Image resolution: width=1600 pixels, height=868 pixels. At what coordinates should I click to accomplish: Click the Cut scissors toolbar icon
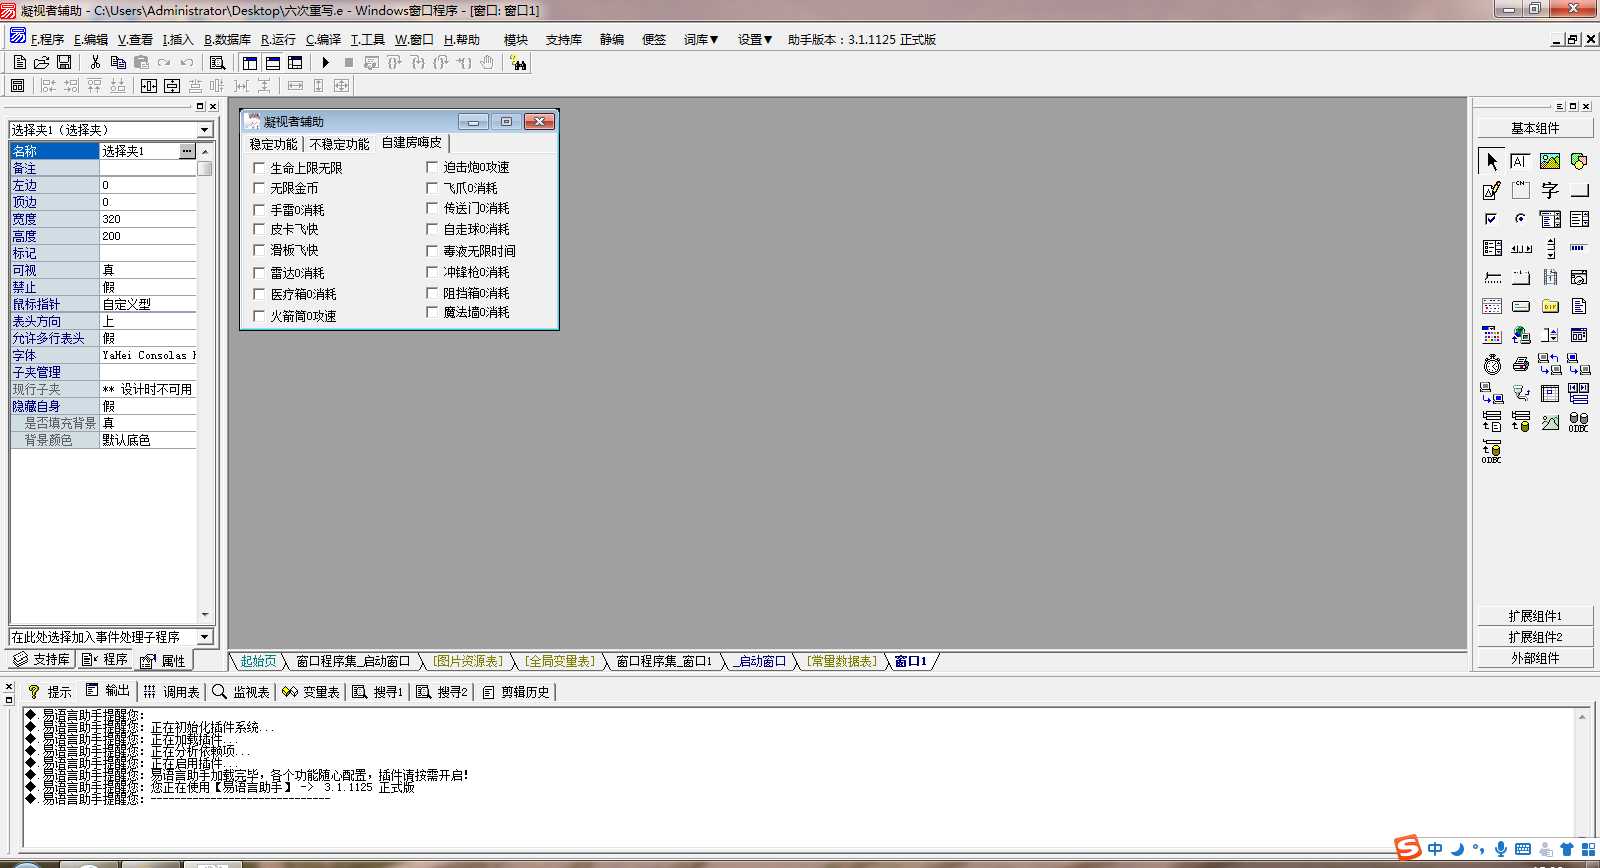tap(95, 63)
